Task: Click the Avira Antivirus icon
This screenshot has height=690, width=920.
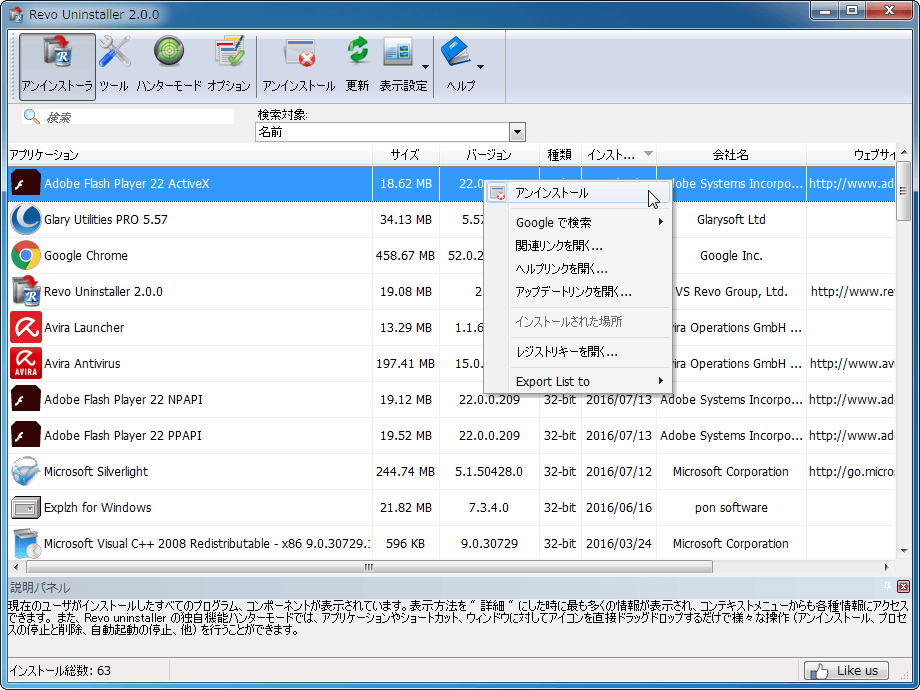Action: 26,363
